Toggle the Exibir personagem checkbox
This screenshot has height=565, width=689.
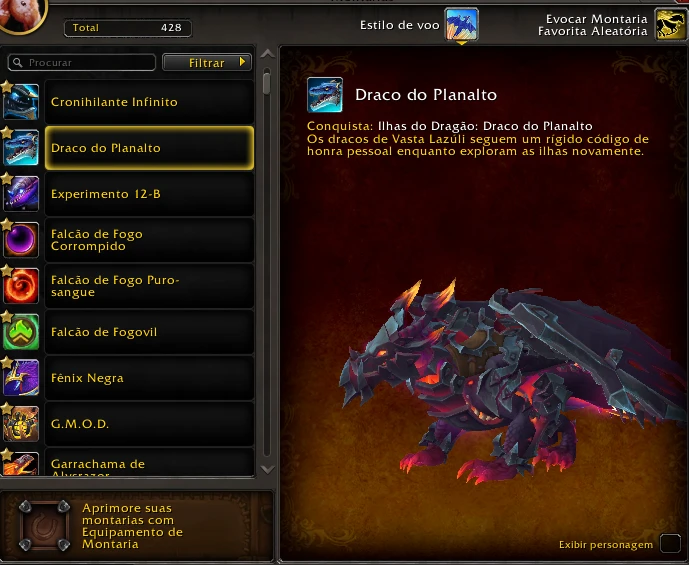[671, 543]
